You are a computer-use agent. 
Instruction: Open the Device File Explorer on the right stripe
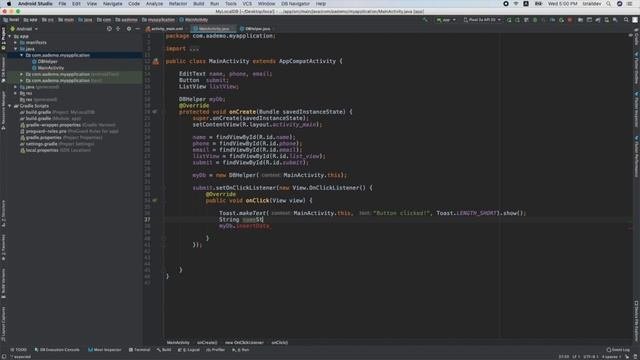[636, 320]
